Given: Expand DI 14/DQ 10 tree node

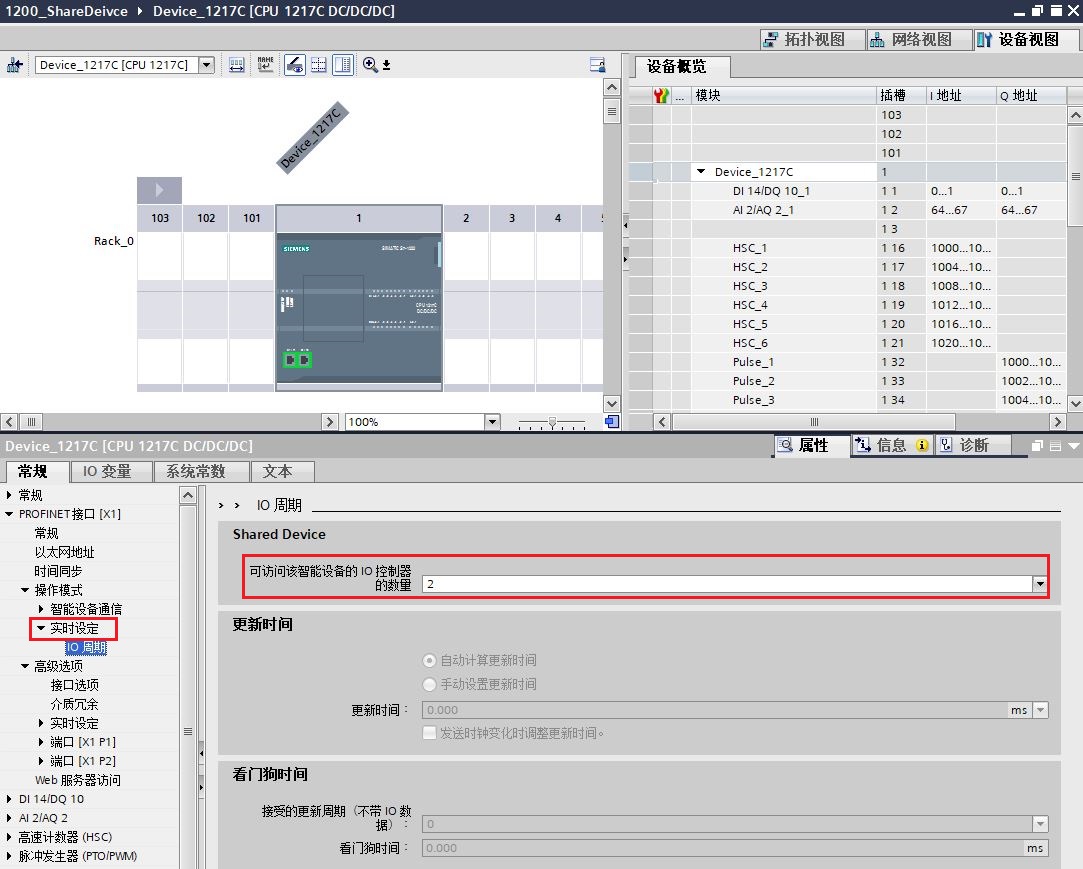Looking at the screenshot, I should [9, 799].
